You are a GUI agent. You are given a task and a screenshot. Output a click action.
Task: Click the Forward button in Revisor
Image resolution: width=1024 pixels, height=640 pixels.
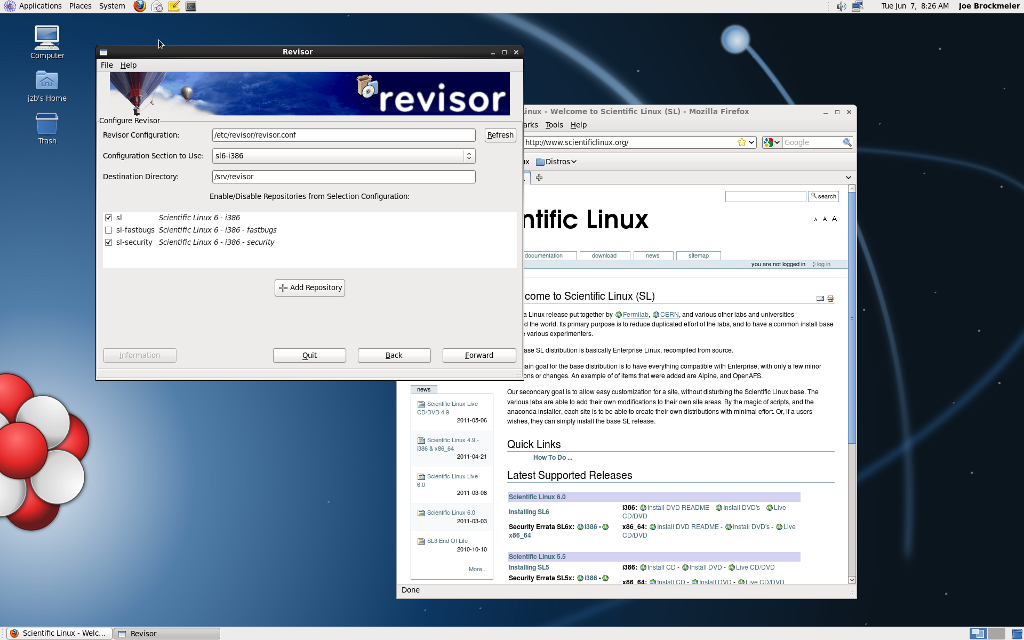pyautogui.click(x=479, y=355)
